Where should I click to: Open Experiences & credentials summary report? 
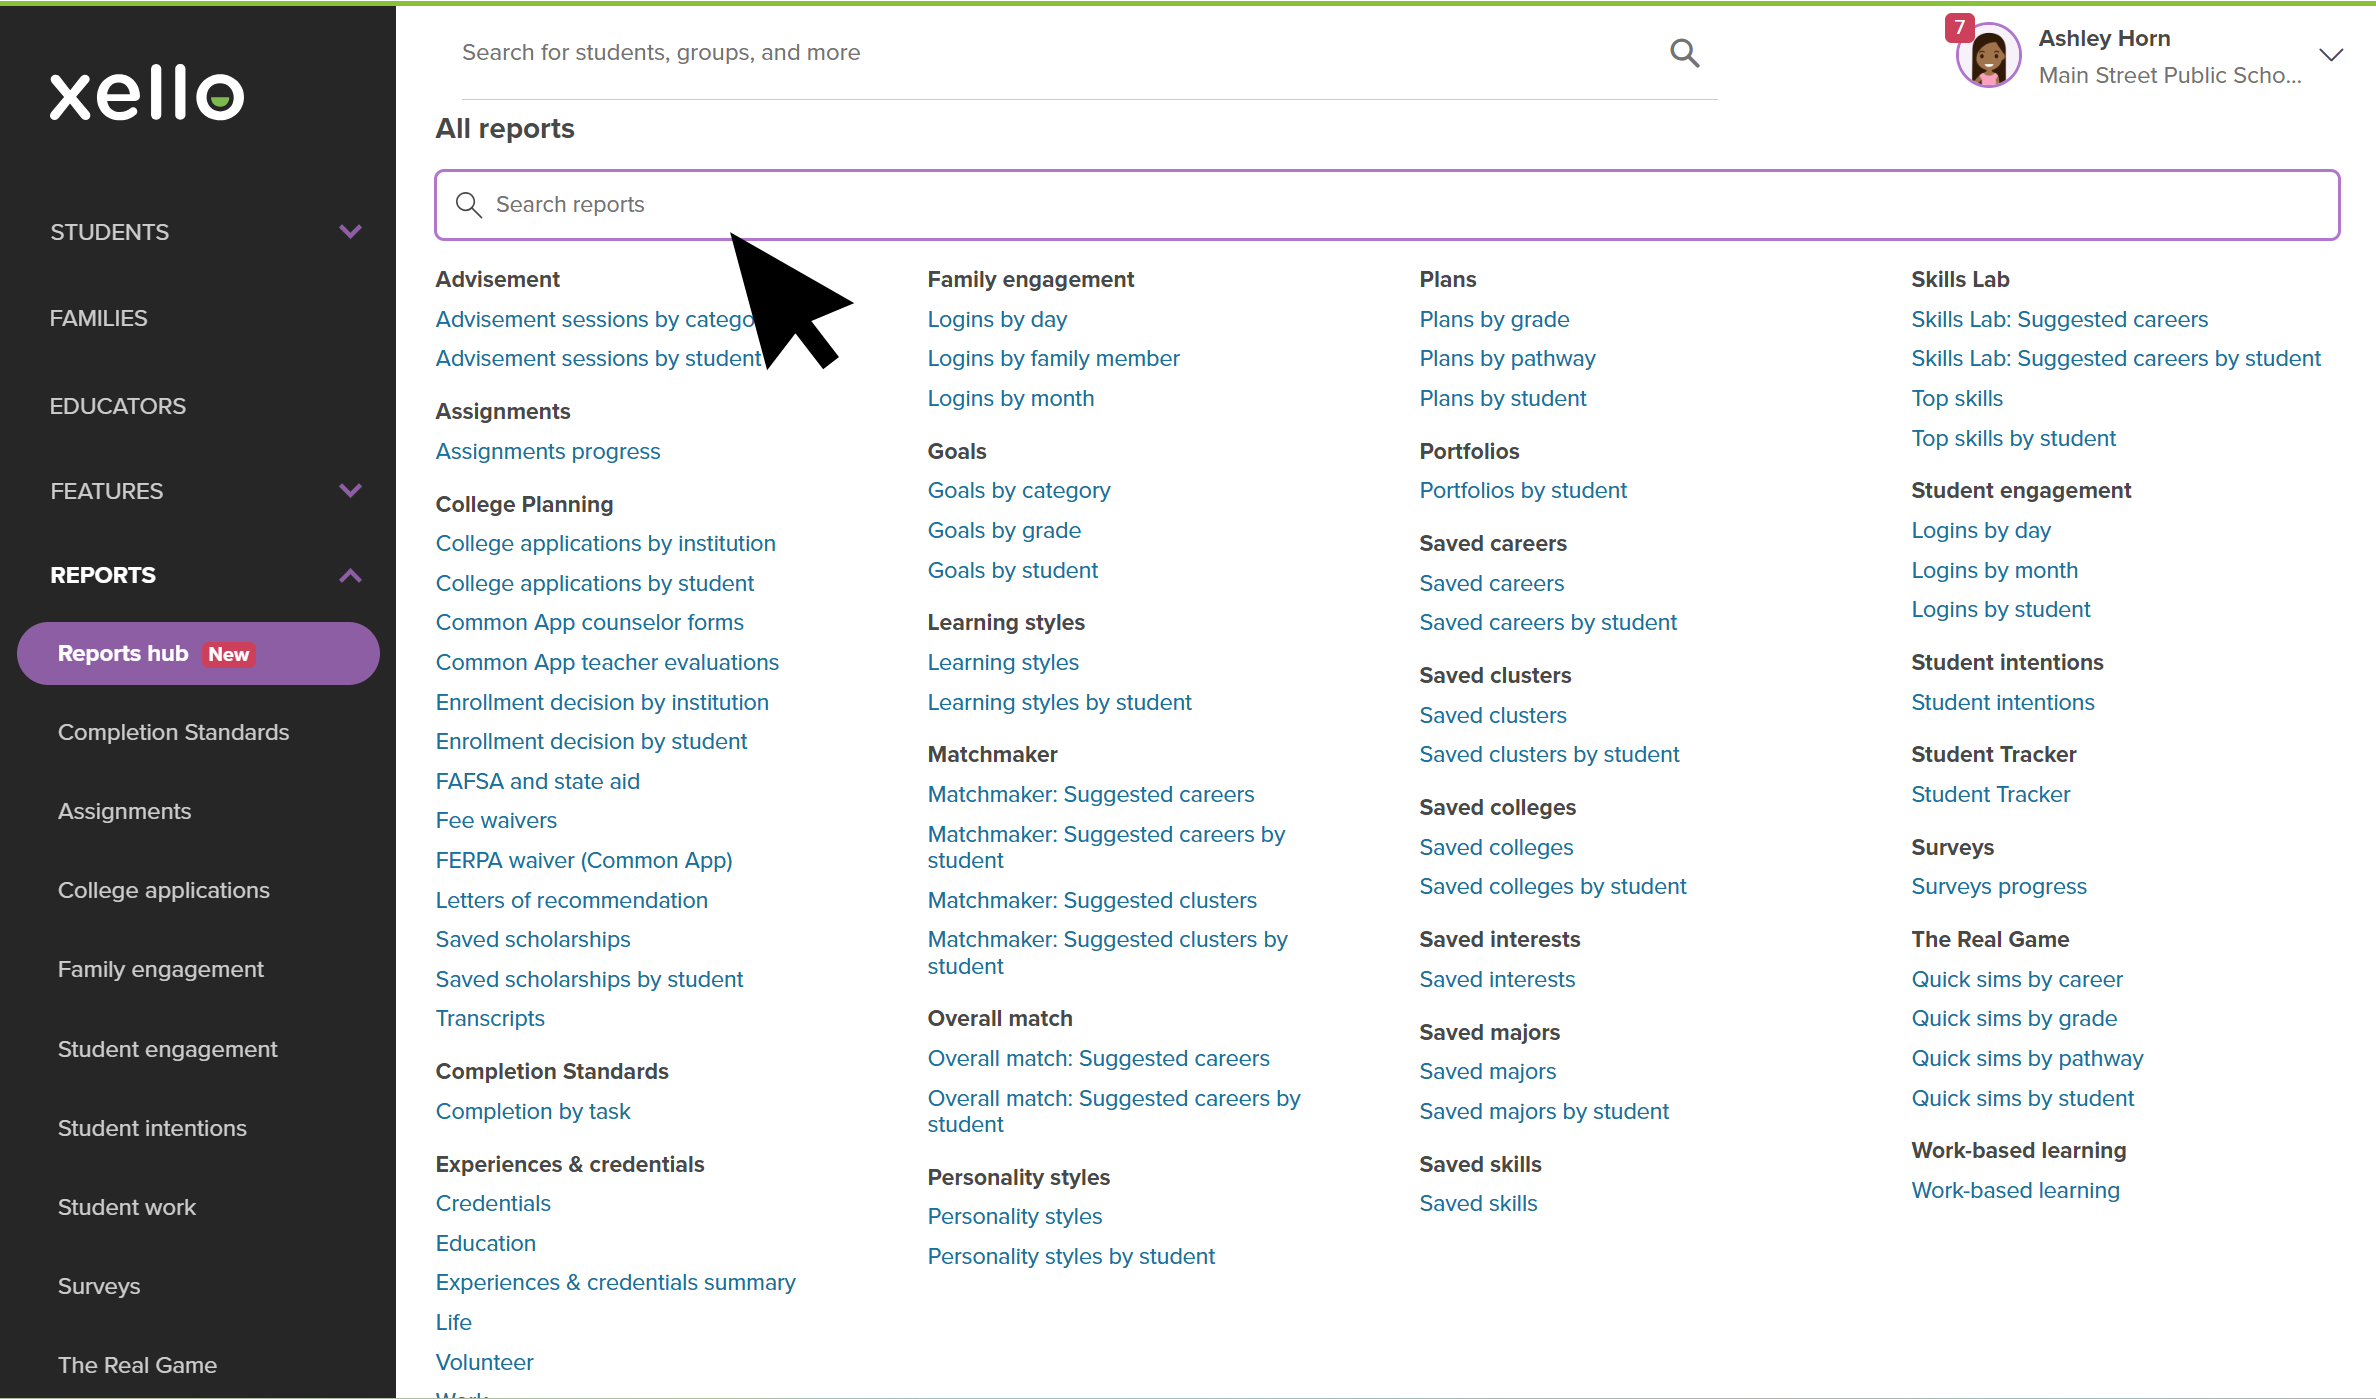[616, 1282]
